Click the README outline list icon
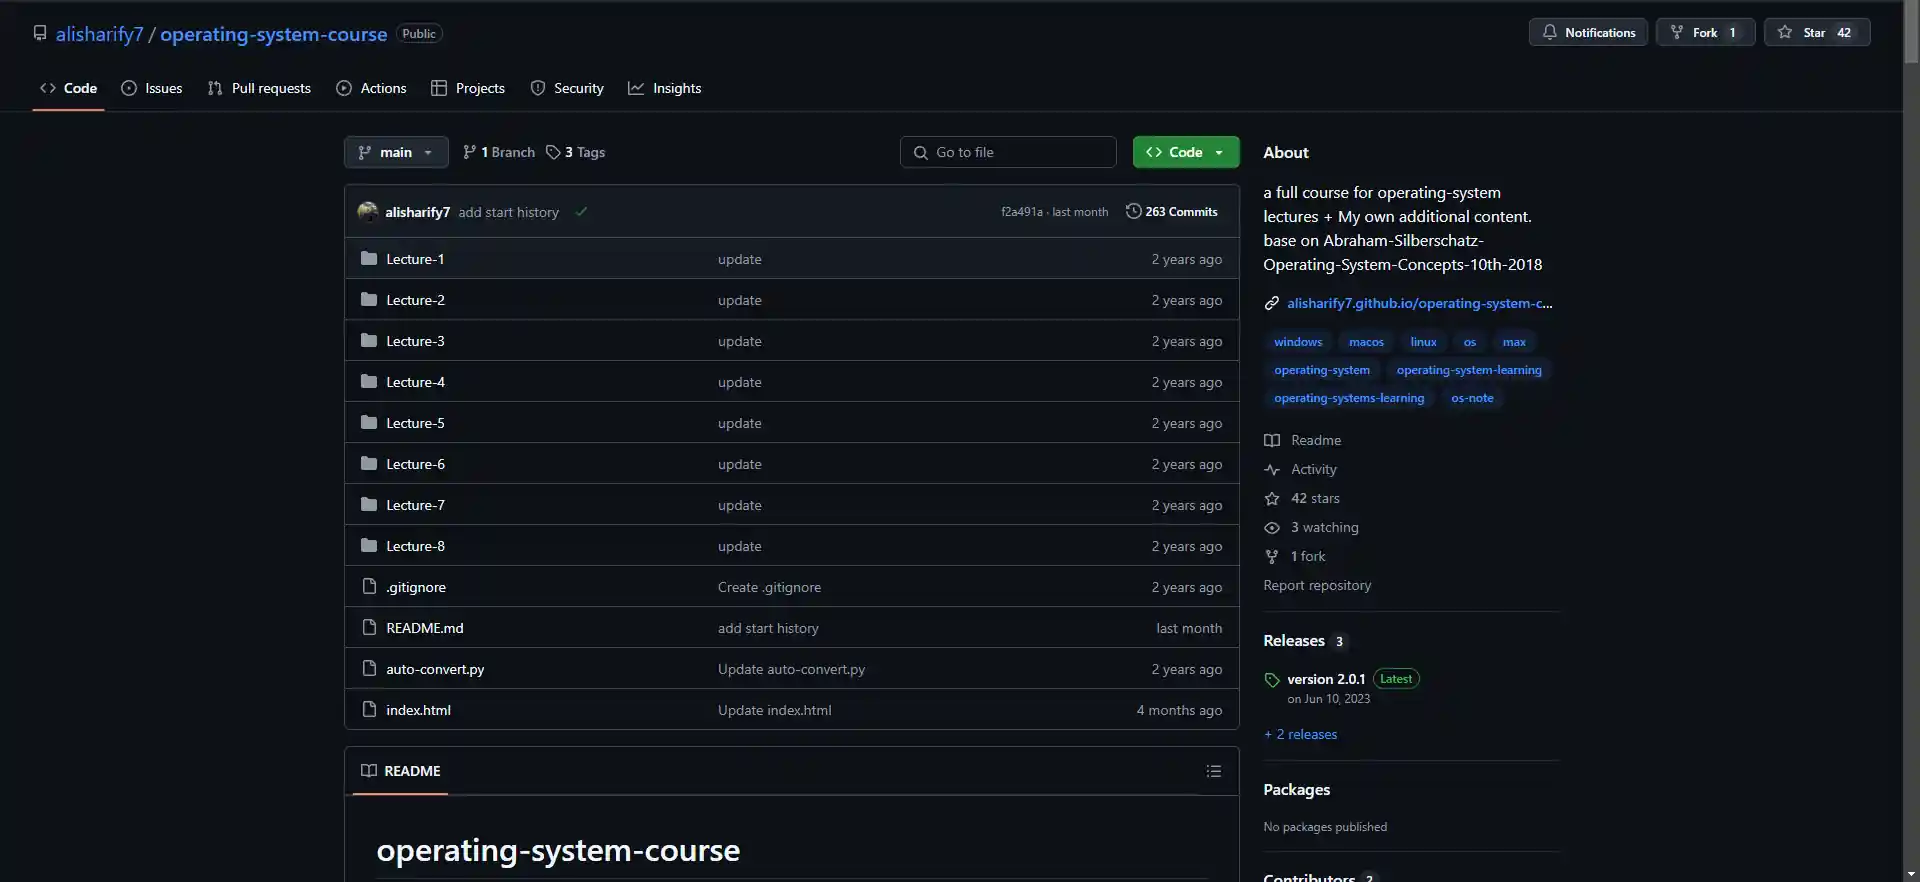Image resolution: width=1920 pixels, height=882 pixels. coord(1213,771)
